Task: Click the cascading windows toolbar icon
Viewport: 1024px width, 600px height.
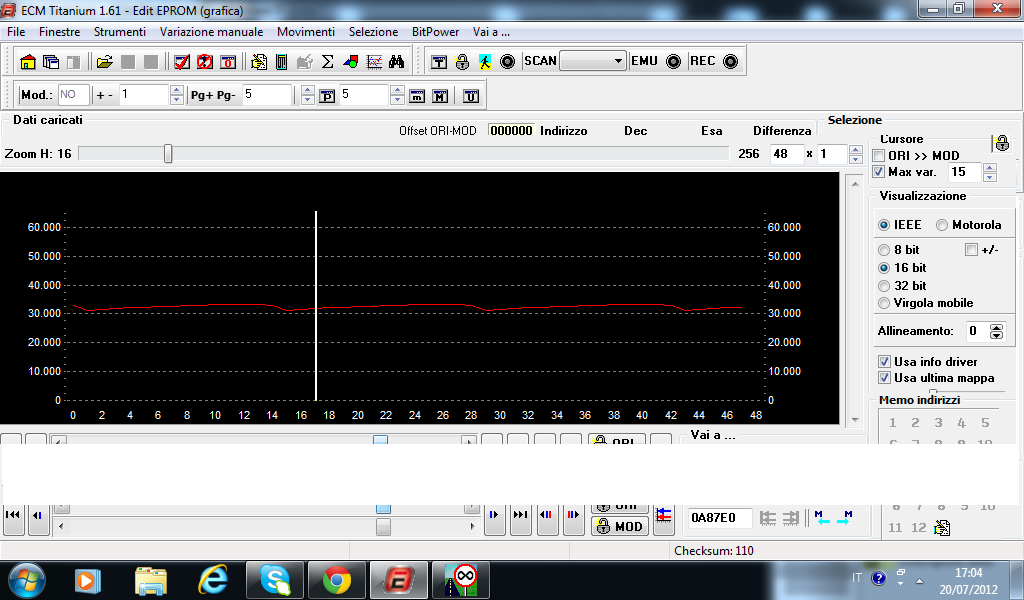Action: (50, 62)
